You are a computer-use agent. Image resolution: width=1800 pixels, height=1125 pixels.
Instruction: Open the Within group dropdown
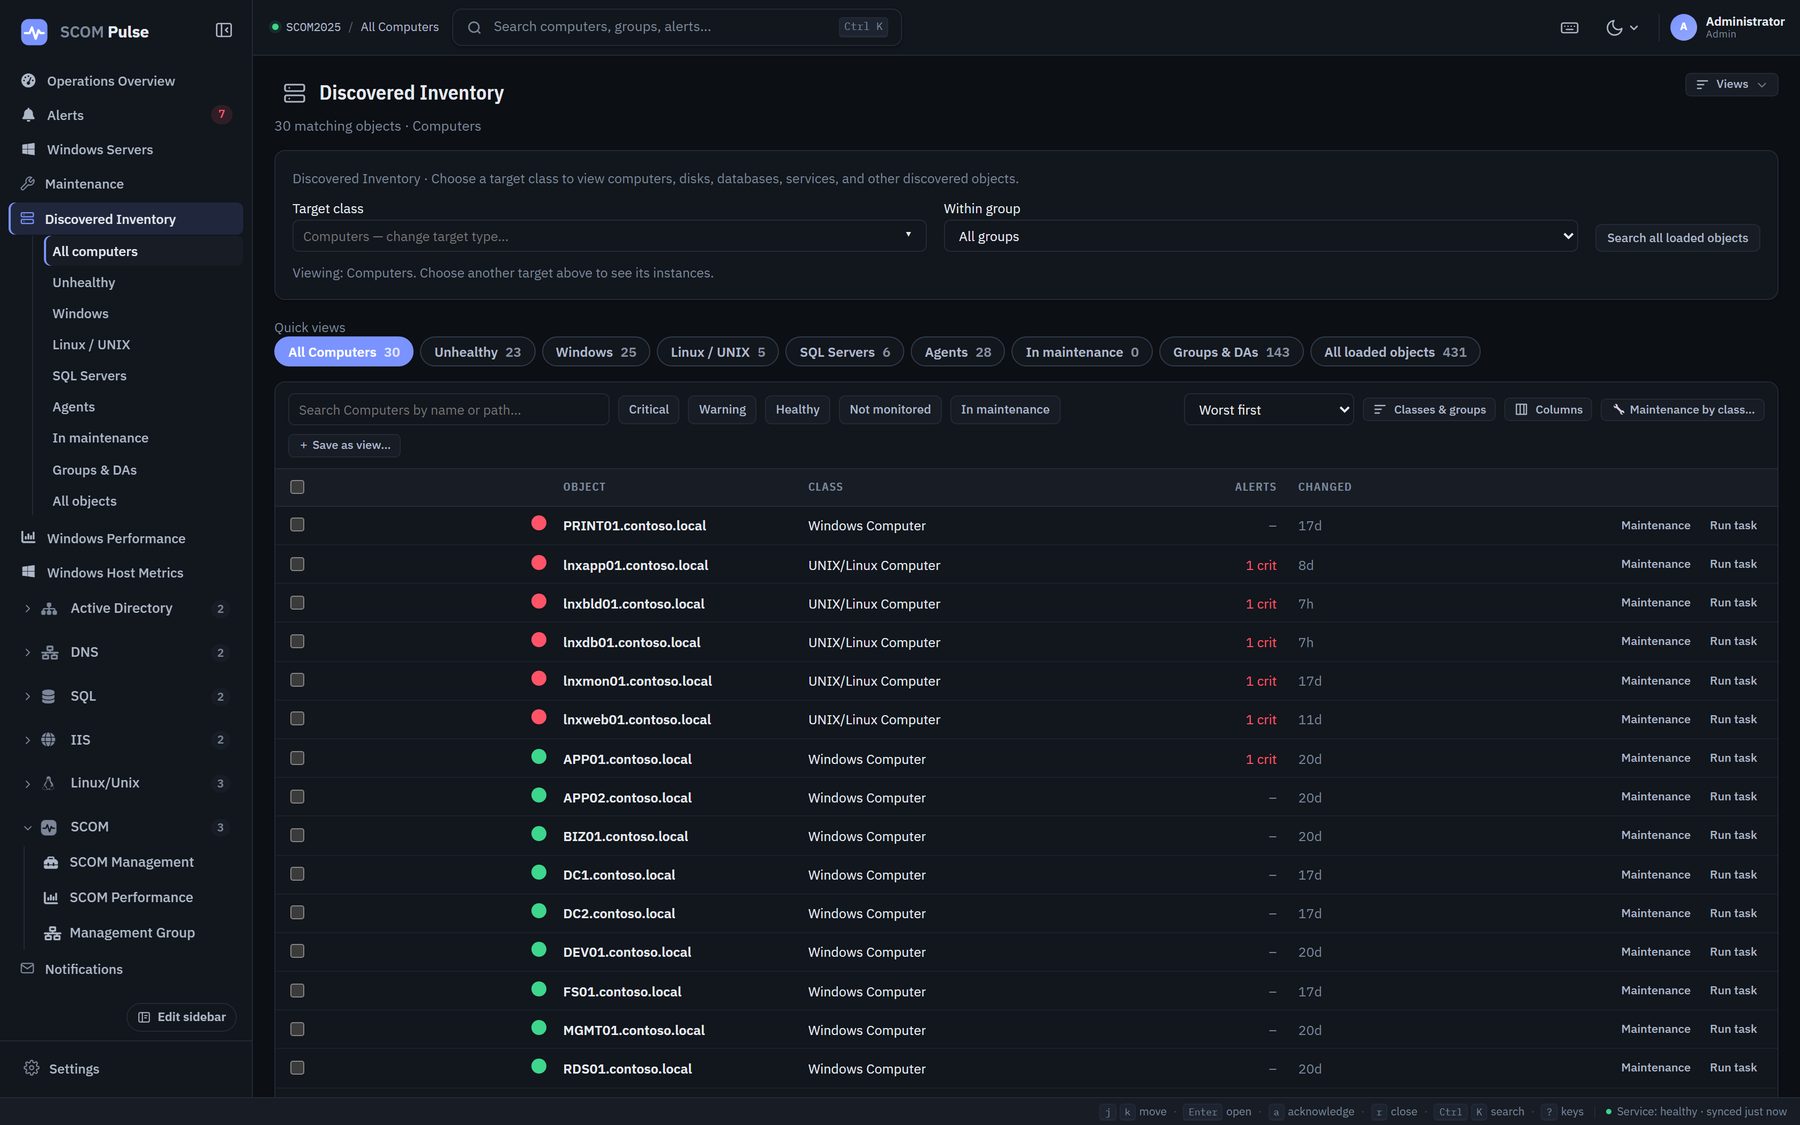pyautogui.click(x=1261, y=236)
